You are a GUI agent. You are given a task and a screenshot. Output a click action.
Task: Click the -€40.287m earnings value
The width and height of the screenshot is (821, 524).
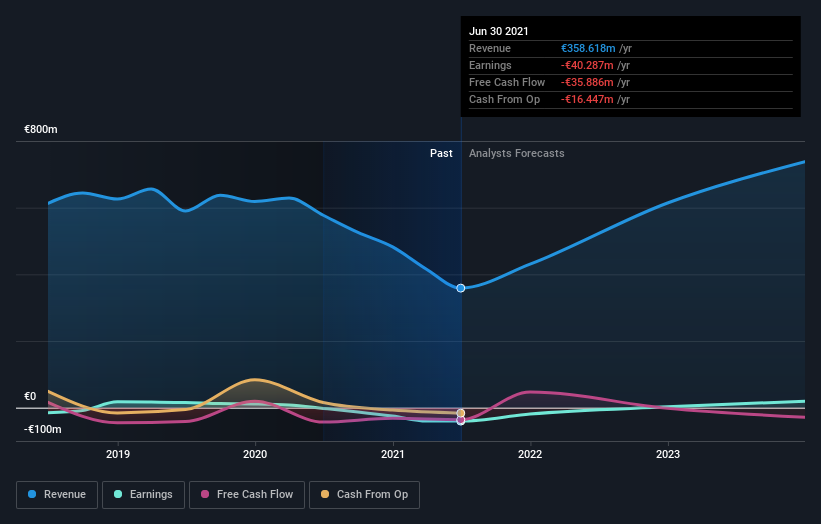(x=587, y=65)
